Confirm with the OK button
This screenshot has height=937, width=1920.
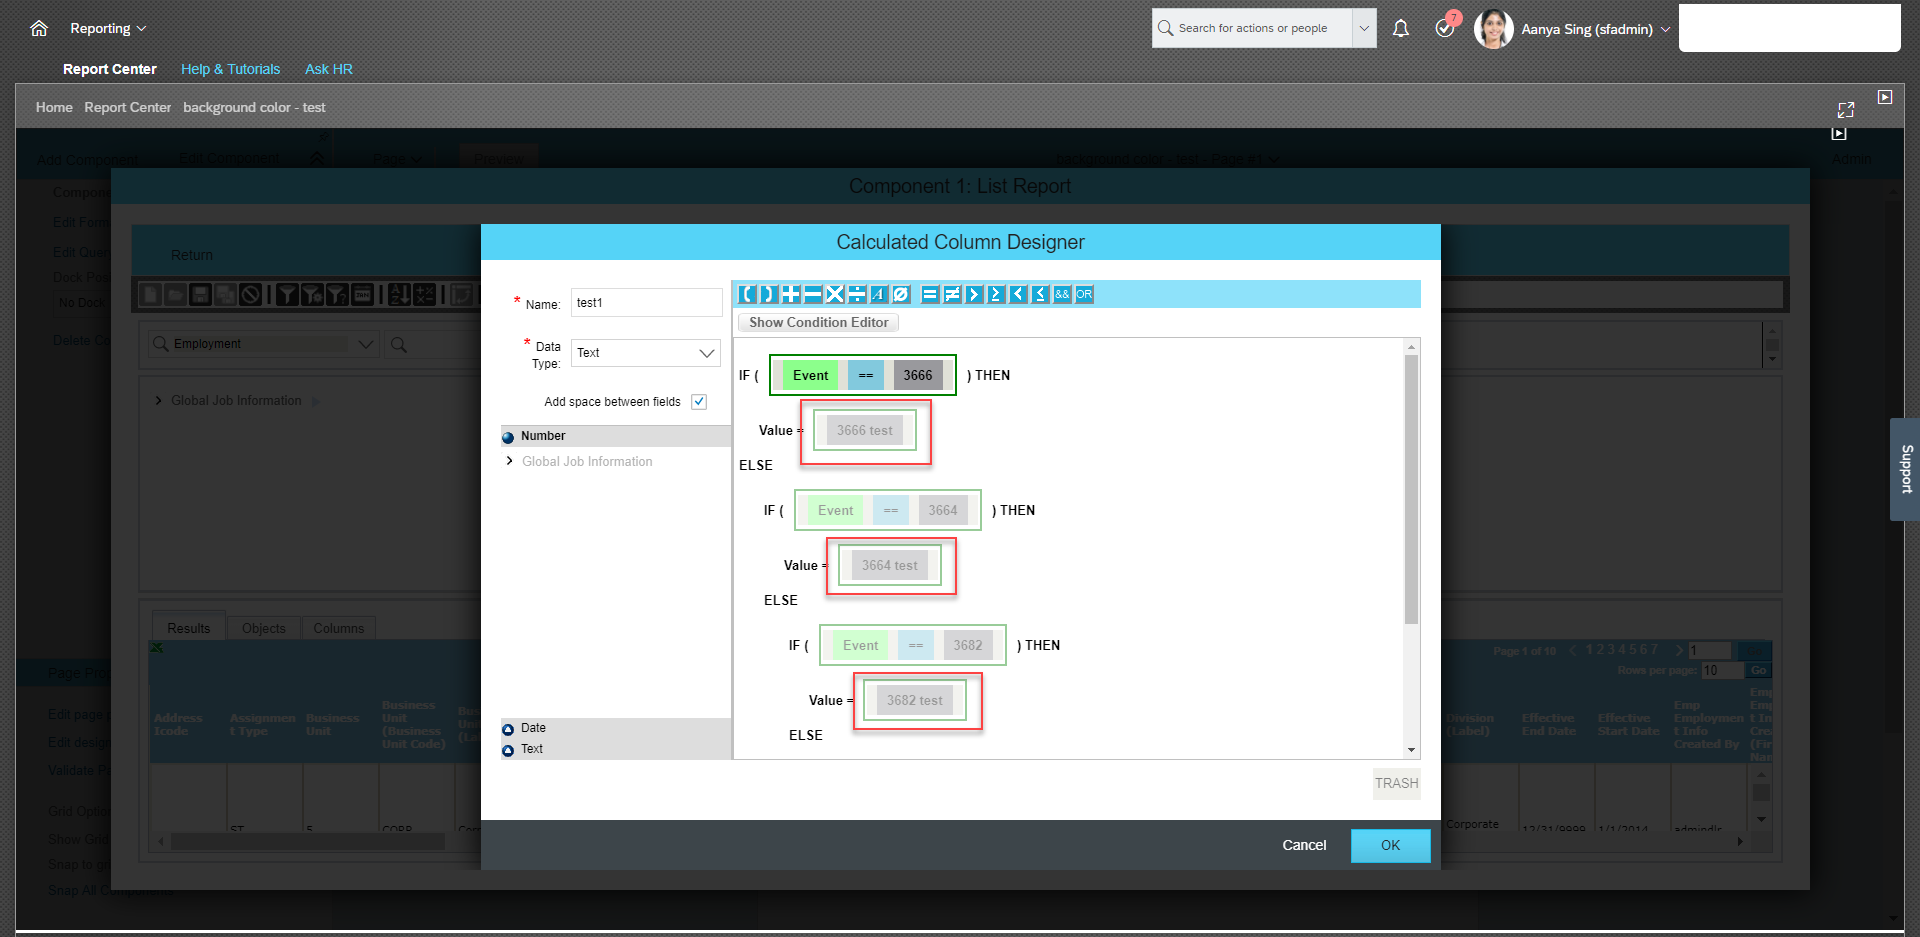1390,845
